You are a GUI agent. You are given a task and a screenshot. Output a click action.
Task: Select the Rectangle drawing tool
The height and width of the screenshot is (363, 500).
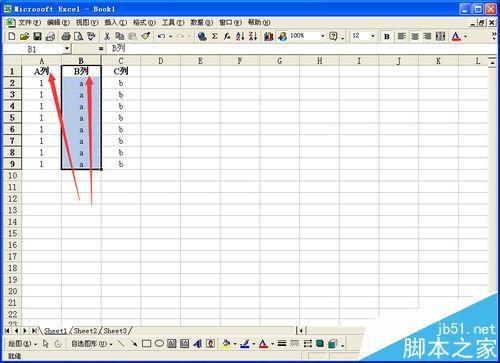146,343
